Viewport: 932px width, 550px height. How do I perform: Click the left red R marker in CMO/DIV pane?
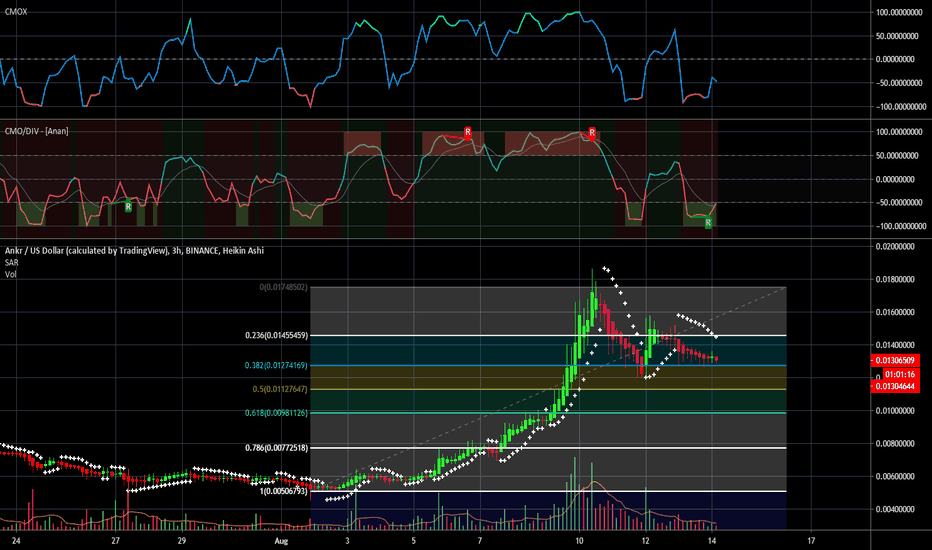(468, 131)
